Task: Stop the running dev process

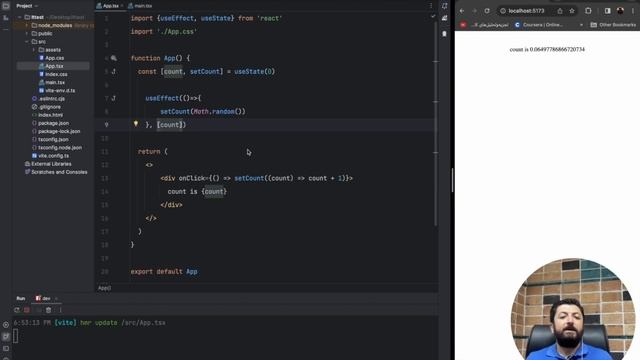Action: (x=27, y=310)
